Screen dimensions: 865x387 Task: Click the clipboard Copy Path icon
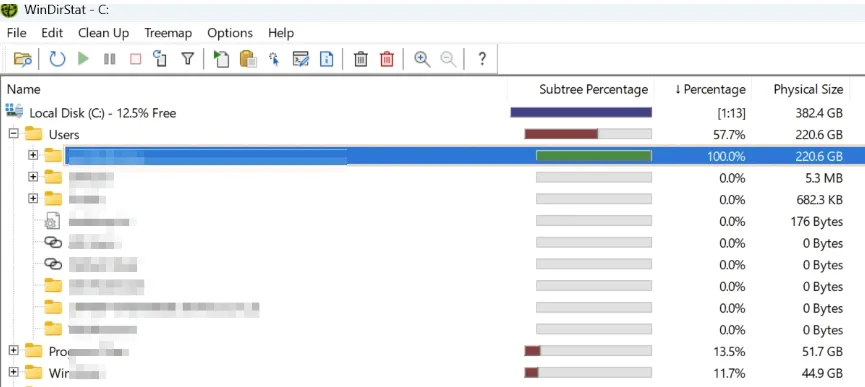[248, 58]
